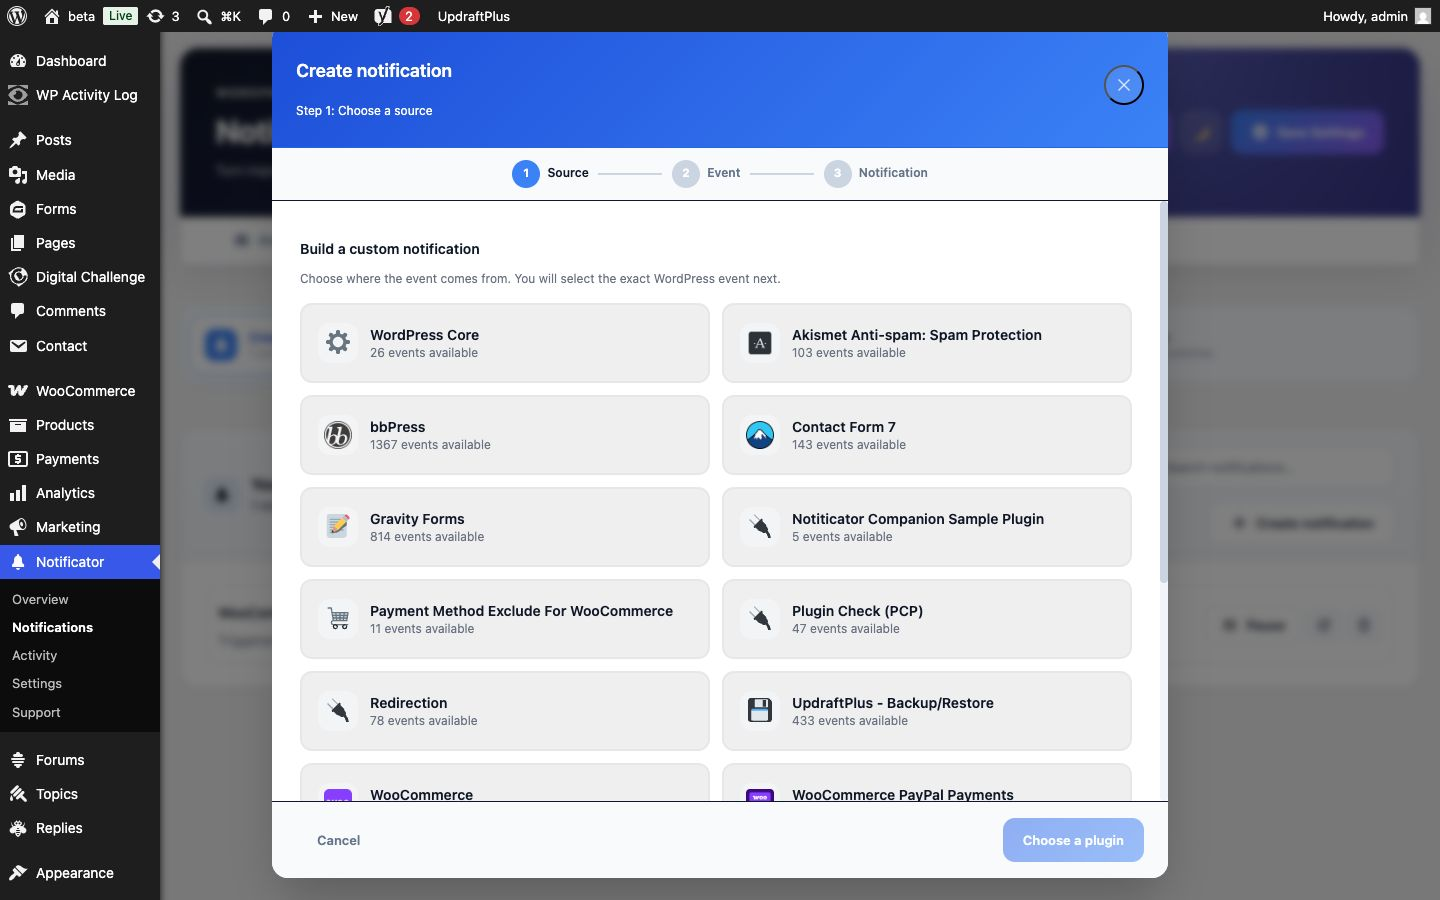Open the comments bubble in admin bar

tap(265, 16)
